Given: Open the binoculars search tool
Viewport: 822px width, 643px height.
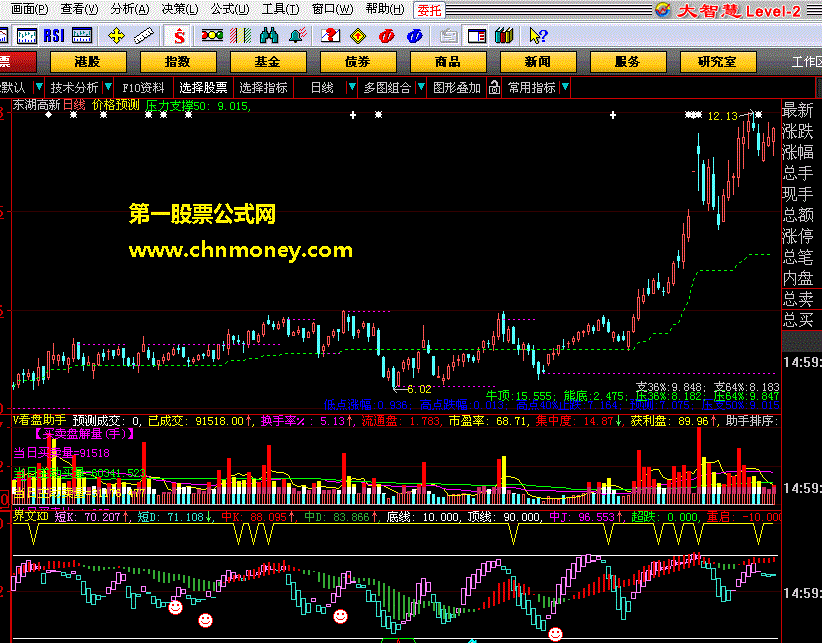Looking at the screenshot, I should 269,36.
